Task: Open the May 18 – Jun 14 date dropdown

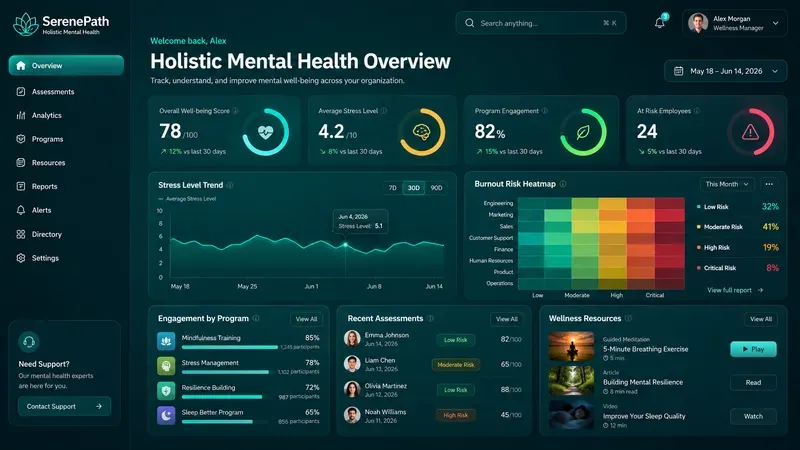Action: (x=725, y=71)
